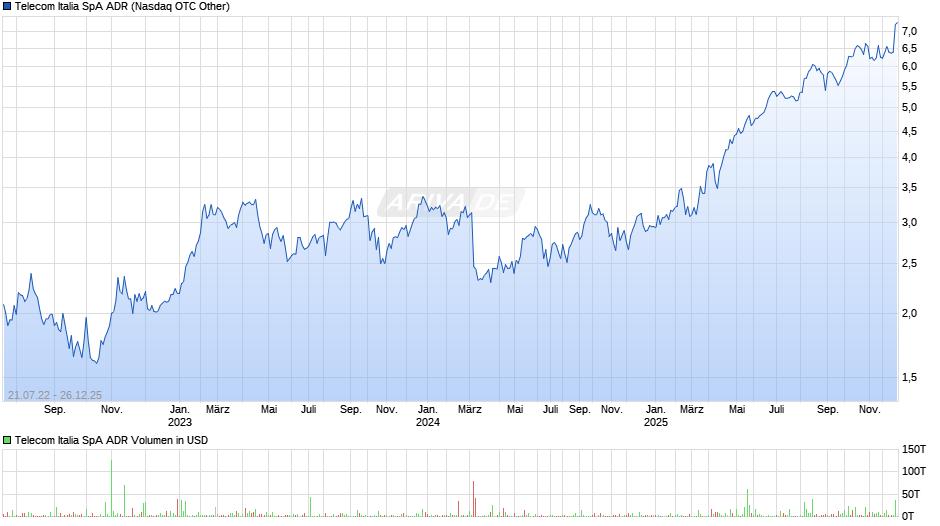Screen dimensions: 940x526
Task: Click the 150T volume axis label
Action: pyautogui.click(x=914, y=449)
